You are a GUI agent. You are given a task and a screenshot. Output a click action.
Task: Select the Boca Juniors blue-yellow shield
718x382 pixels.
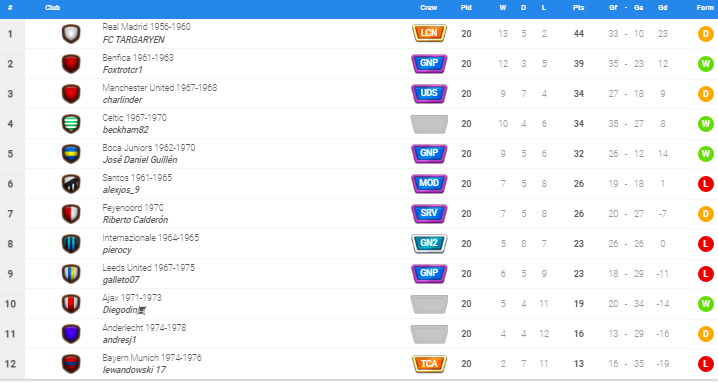point(71,154)
